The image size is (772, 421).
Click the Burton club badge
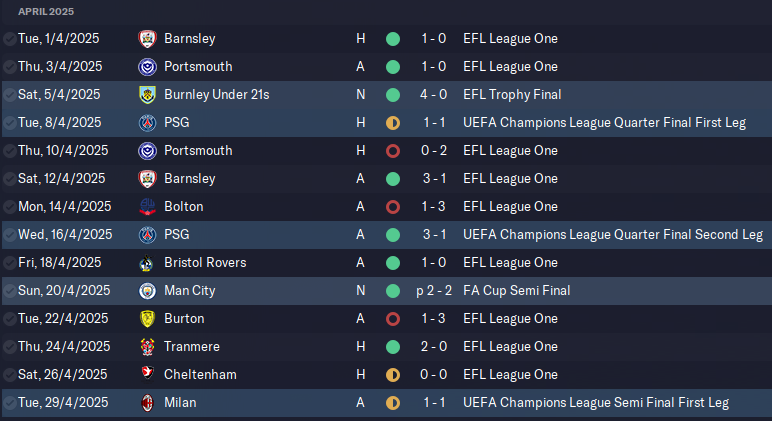pos(148,319)
